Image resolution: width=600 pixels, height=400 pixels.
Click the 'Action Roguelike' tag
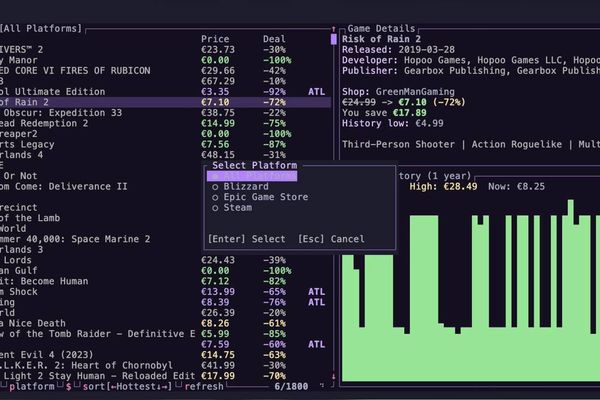coord(517,144)
